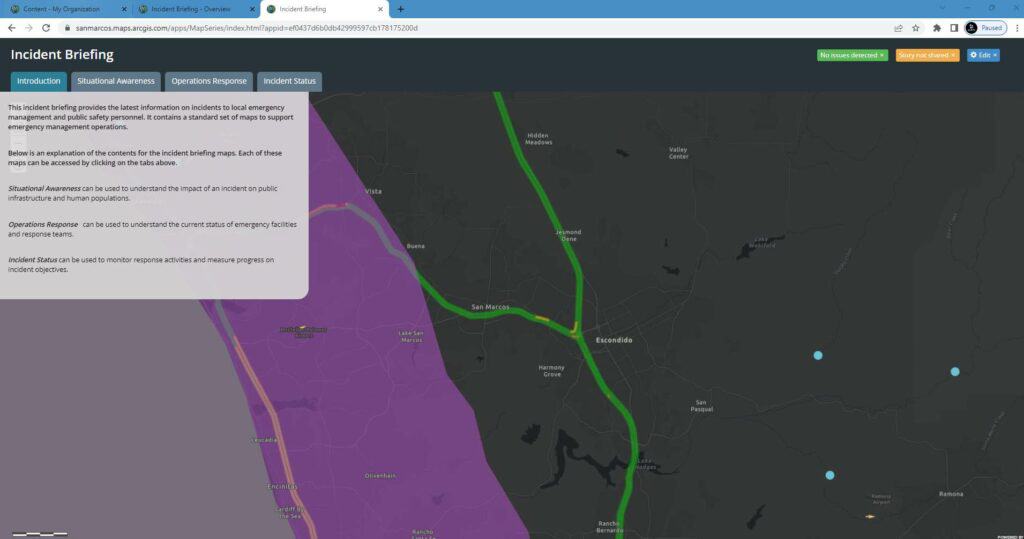
Task: Open the Situational Awareness tab
Action: point(117,81)
